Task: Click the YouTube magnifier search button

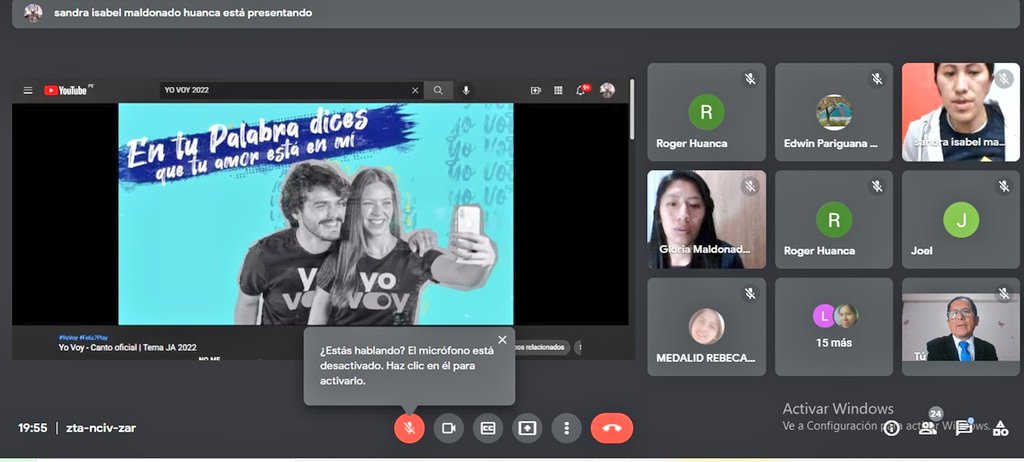Action: pos(438,90)
